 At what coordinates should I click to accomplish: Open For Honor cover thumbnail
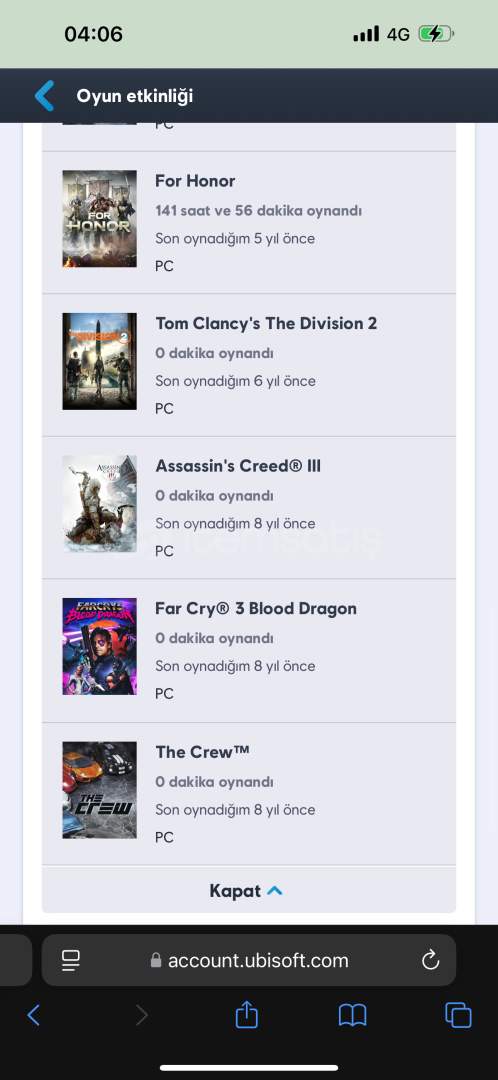(99, 219)
